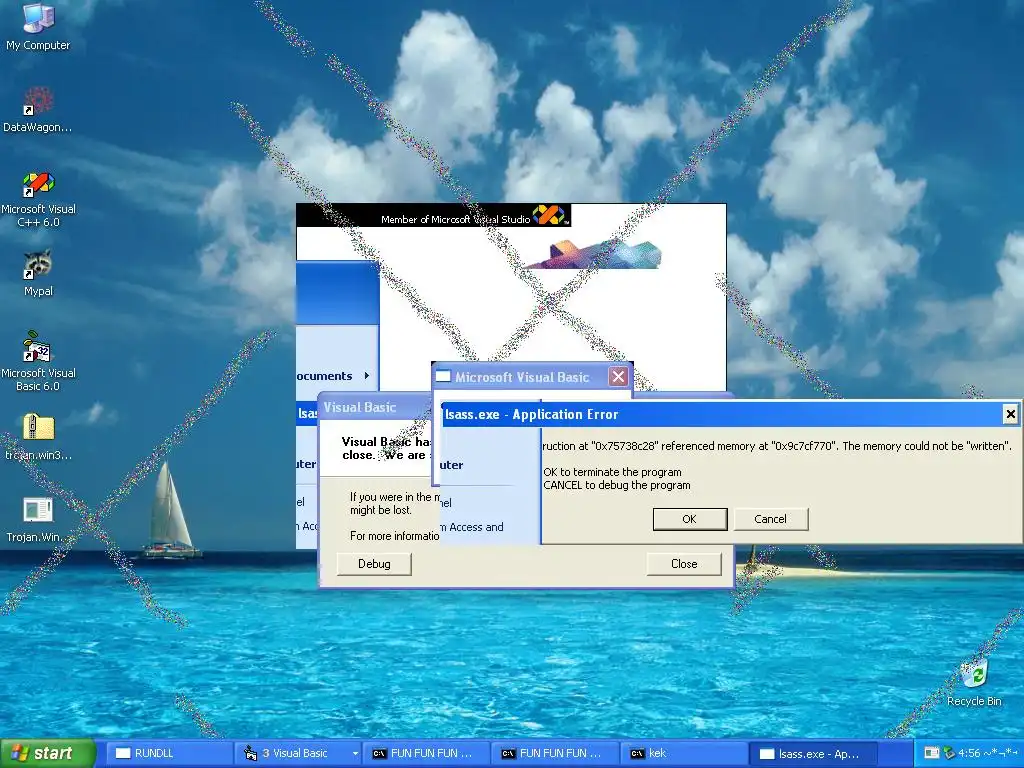Click the memory could not be written message
This screenshot has width=1024, height=768.
tap(777, 446)
